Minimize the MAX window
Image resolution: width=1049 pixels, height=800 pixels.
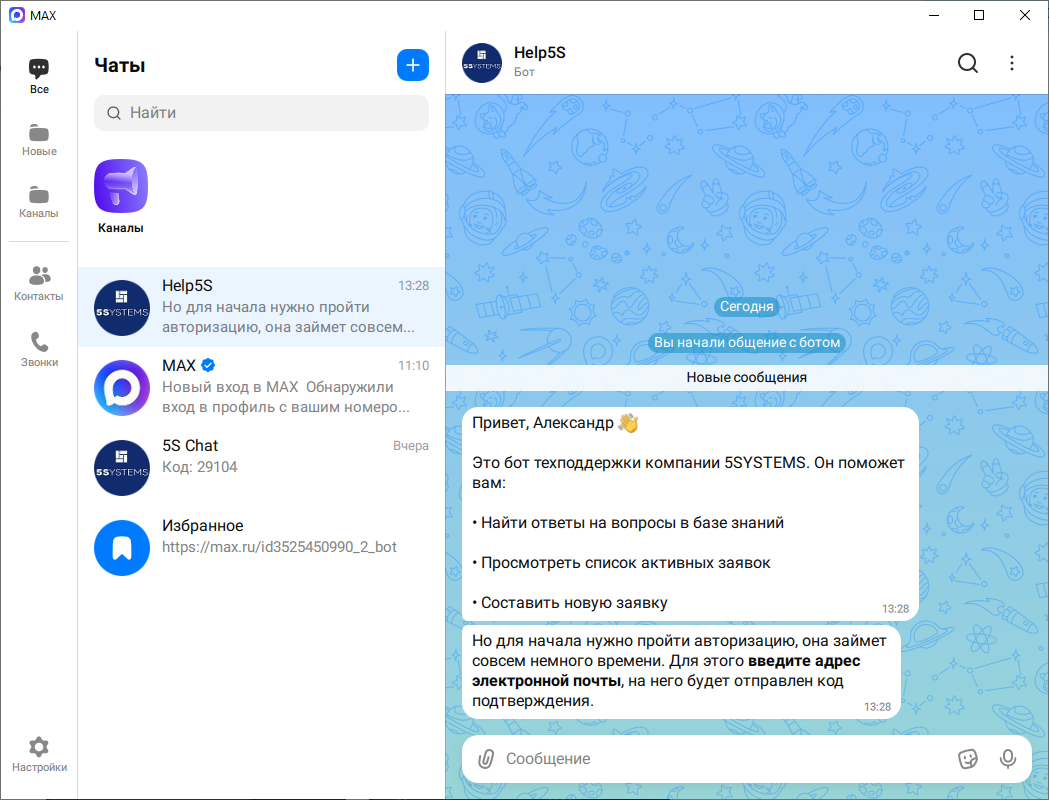click(935, 15)
